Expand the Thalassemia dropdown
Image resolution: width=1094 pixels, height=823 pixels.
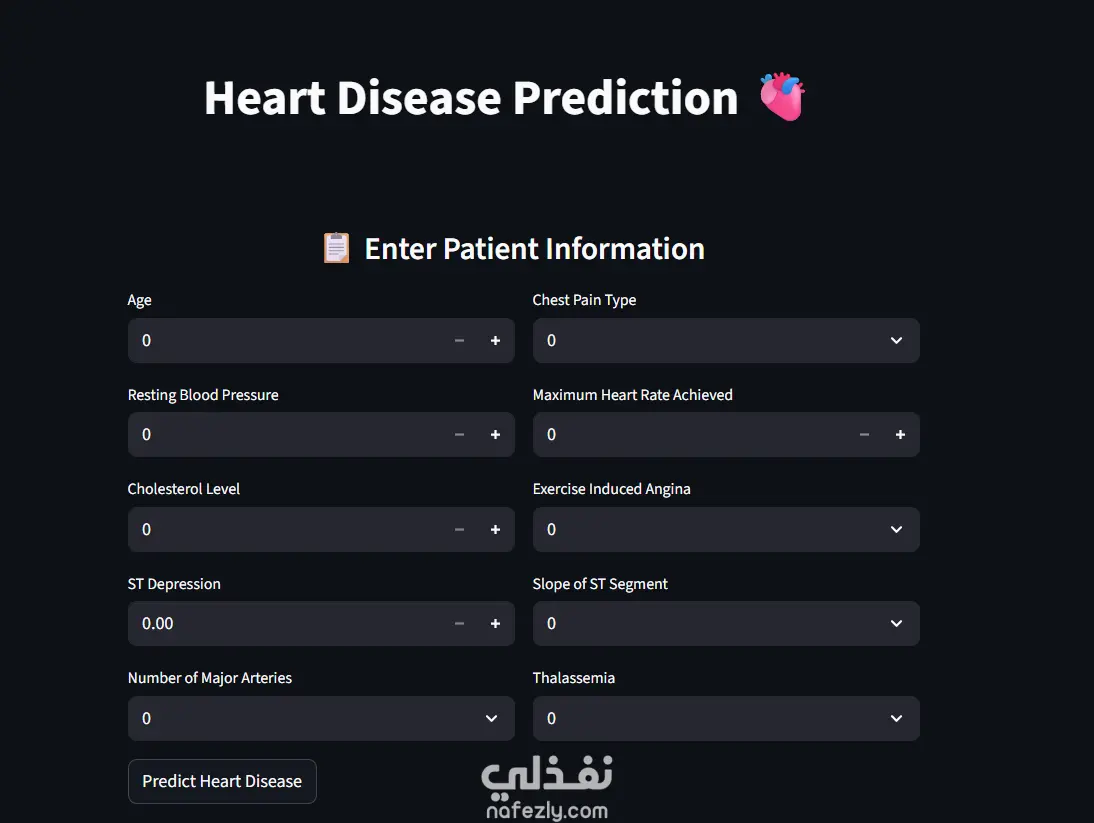tap(725, 719)
